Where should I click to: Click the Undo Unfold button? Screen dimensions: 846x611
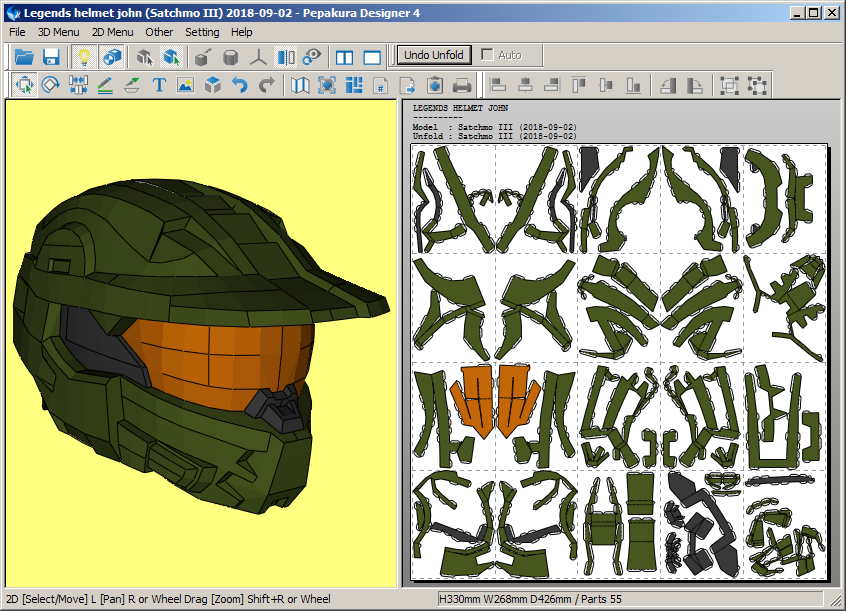(x=434, y=55)
